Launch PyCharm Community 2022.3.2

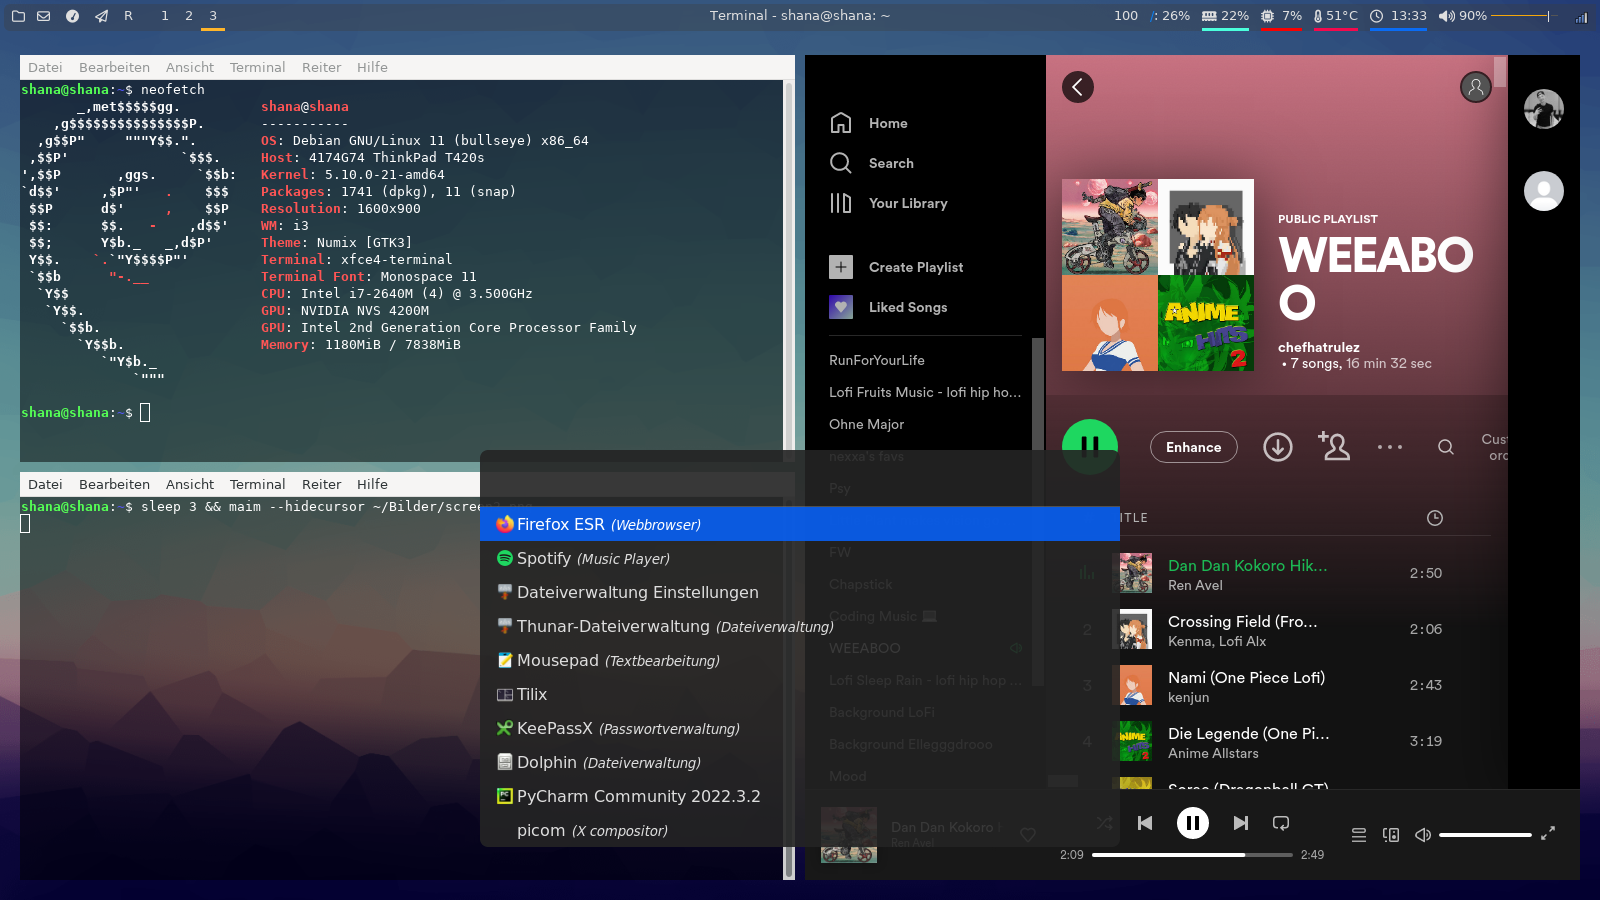800,796
